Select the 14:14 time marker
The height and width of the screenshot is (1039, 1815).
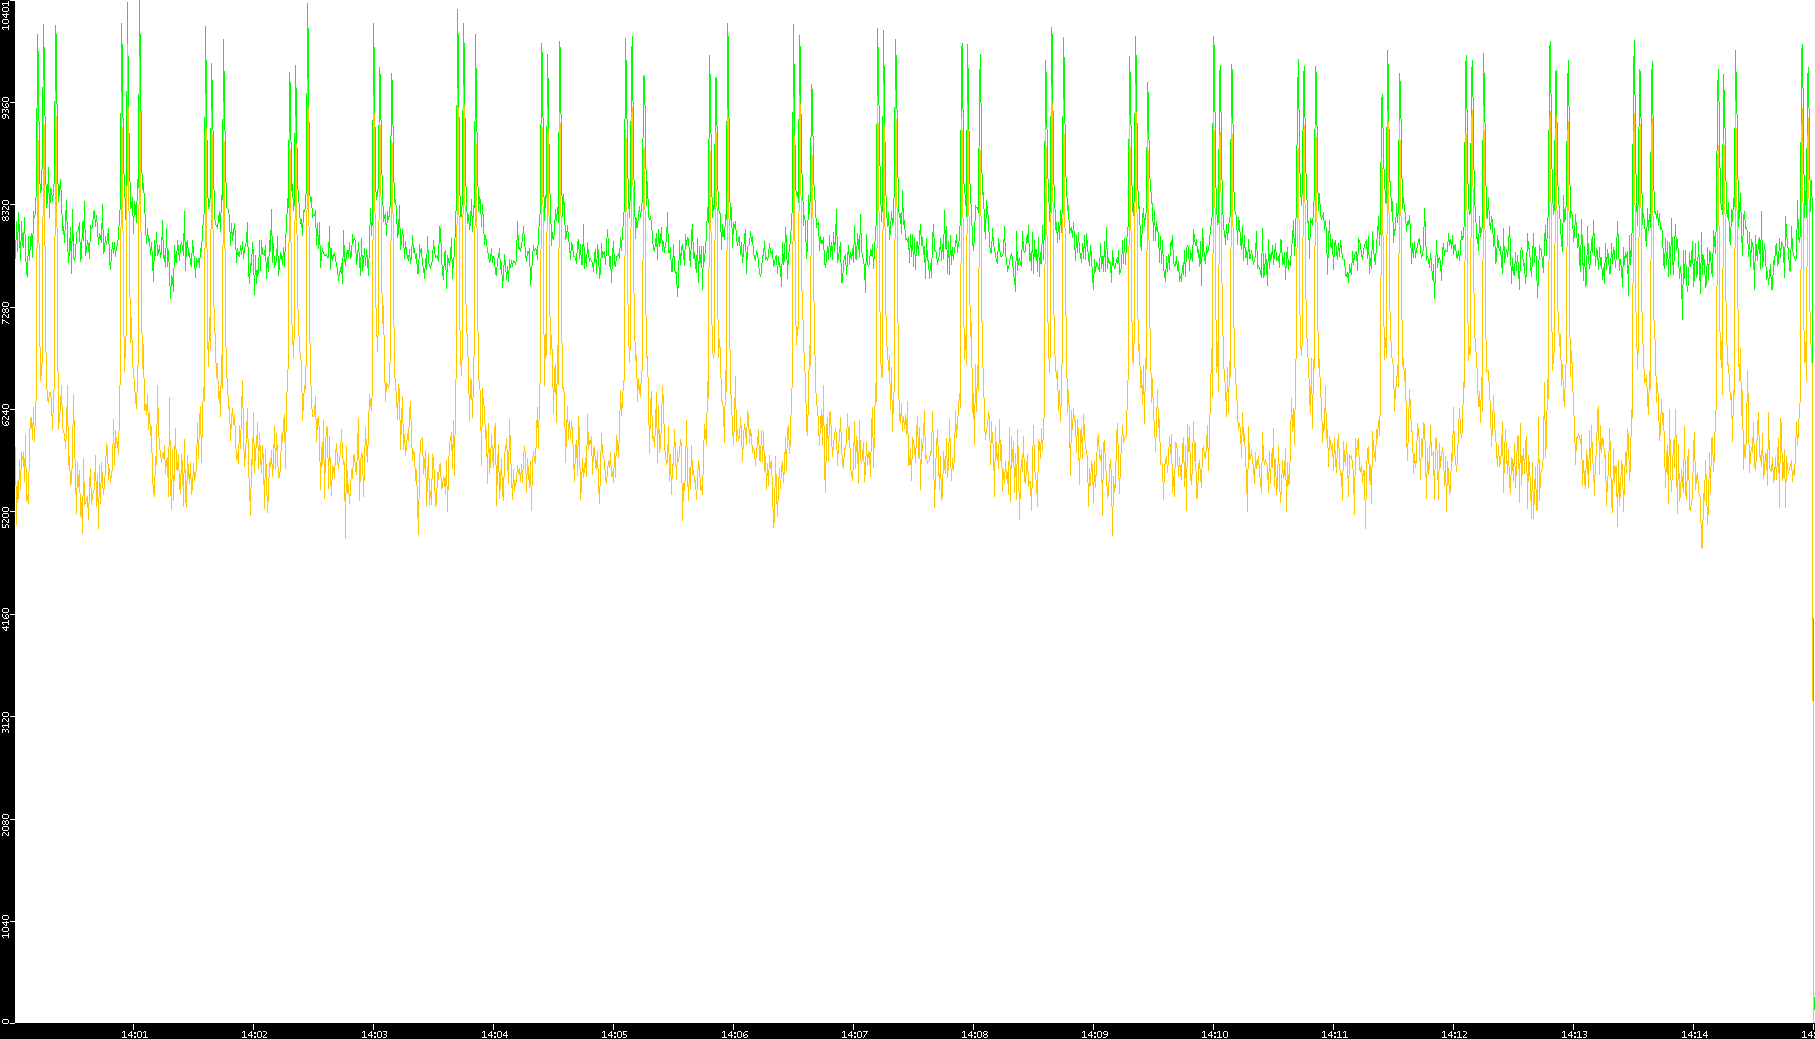tap(1694, 1033)
